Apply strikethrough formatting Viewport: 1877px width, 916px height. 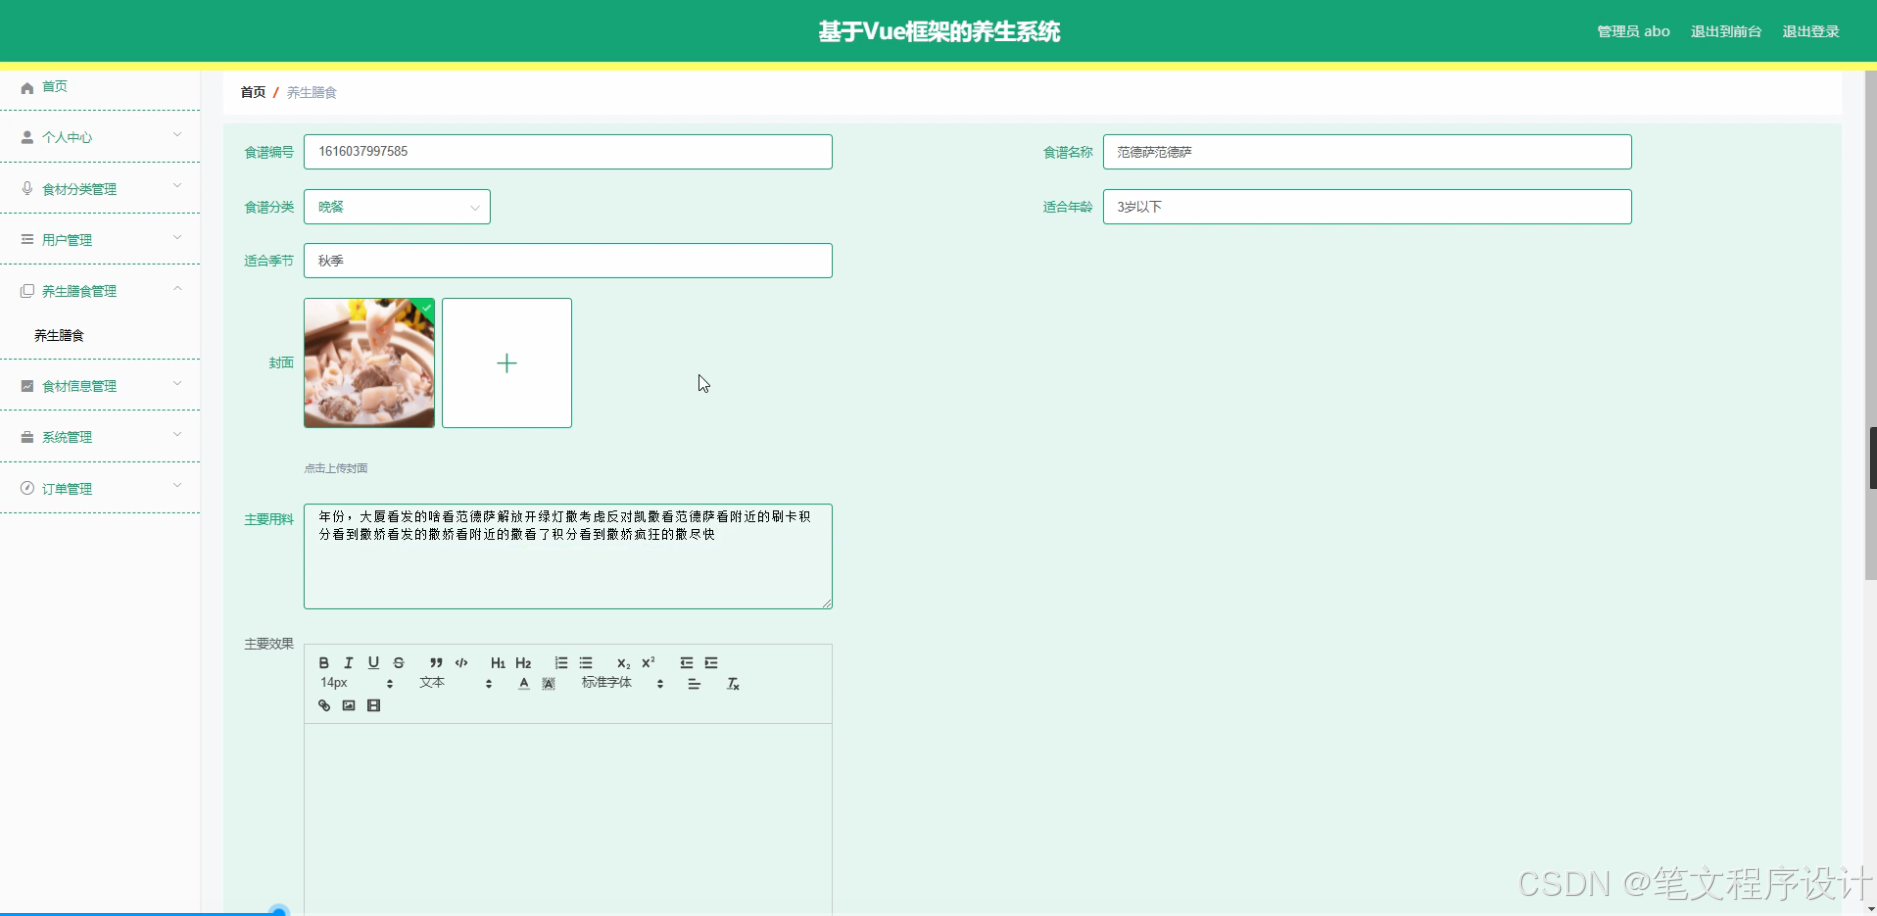(399, 663)
